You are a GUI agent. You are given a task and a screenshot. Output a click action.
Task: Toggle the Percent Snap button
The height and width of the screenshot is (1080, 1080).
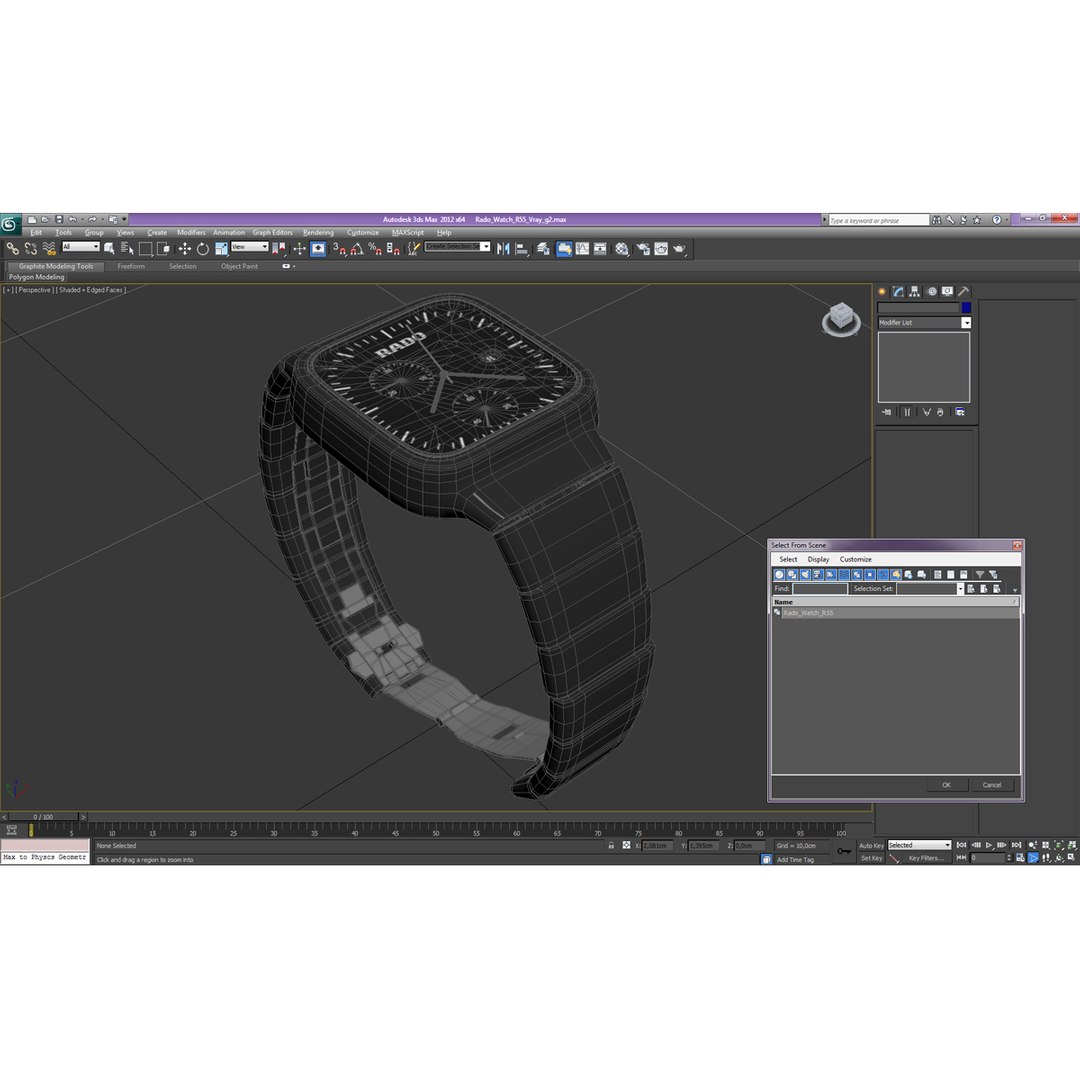click(x=375, y=249)
